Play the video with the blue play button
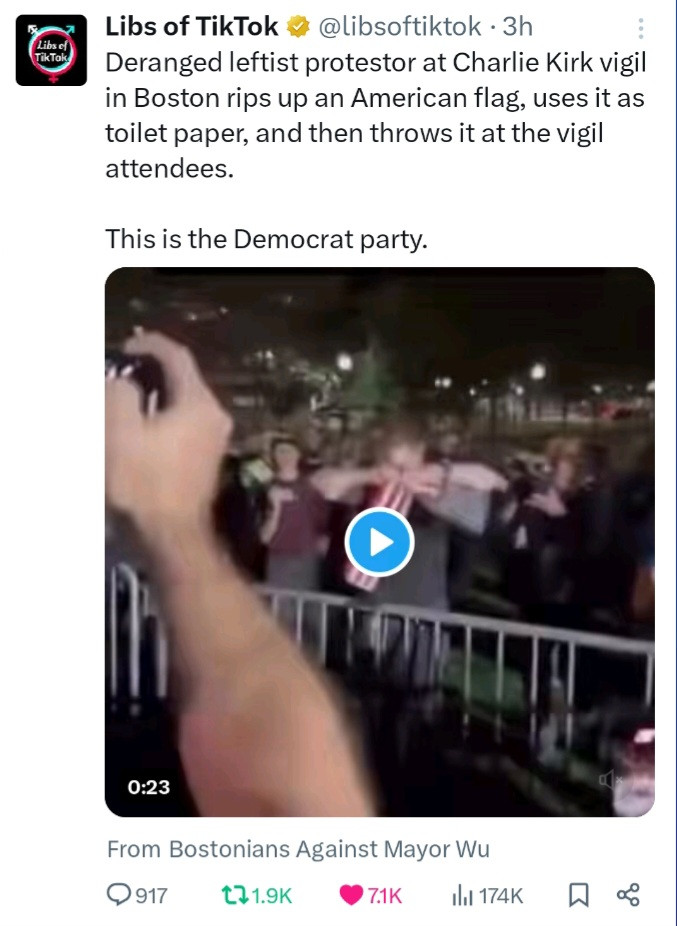This screenshot has height=926, width=677. tap(379, 542)
